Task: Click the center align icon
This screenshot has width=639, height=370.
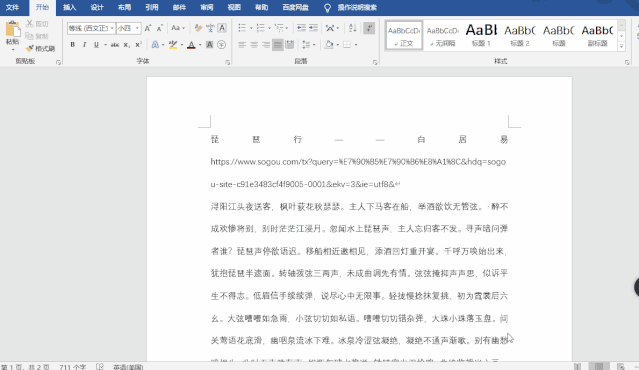Action: (x=254, y=45)
